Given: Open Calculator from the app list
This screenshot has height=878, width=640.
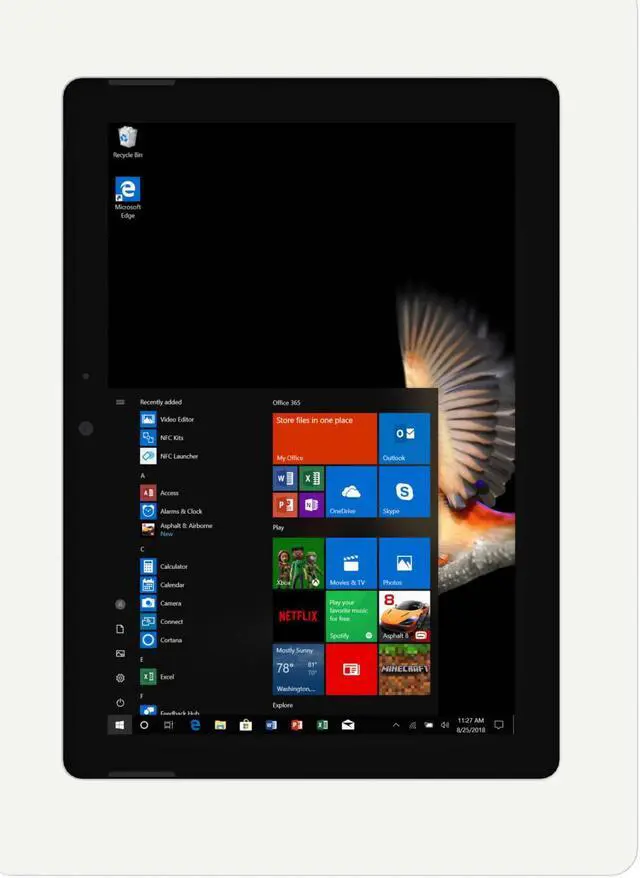Looking at the screenshot, I should [173, 567].
